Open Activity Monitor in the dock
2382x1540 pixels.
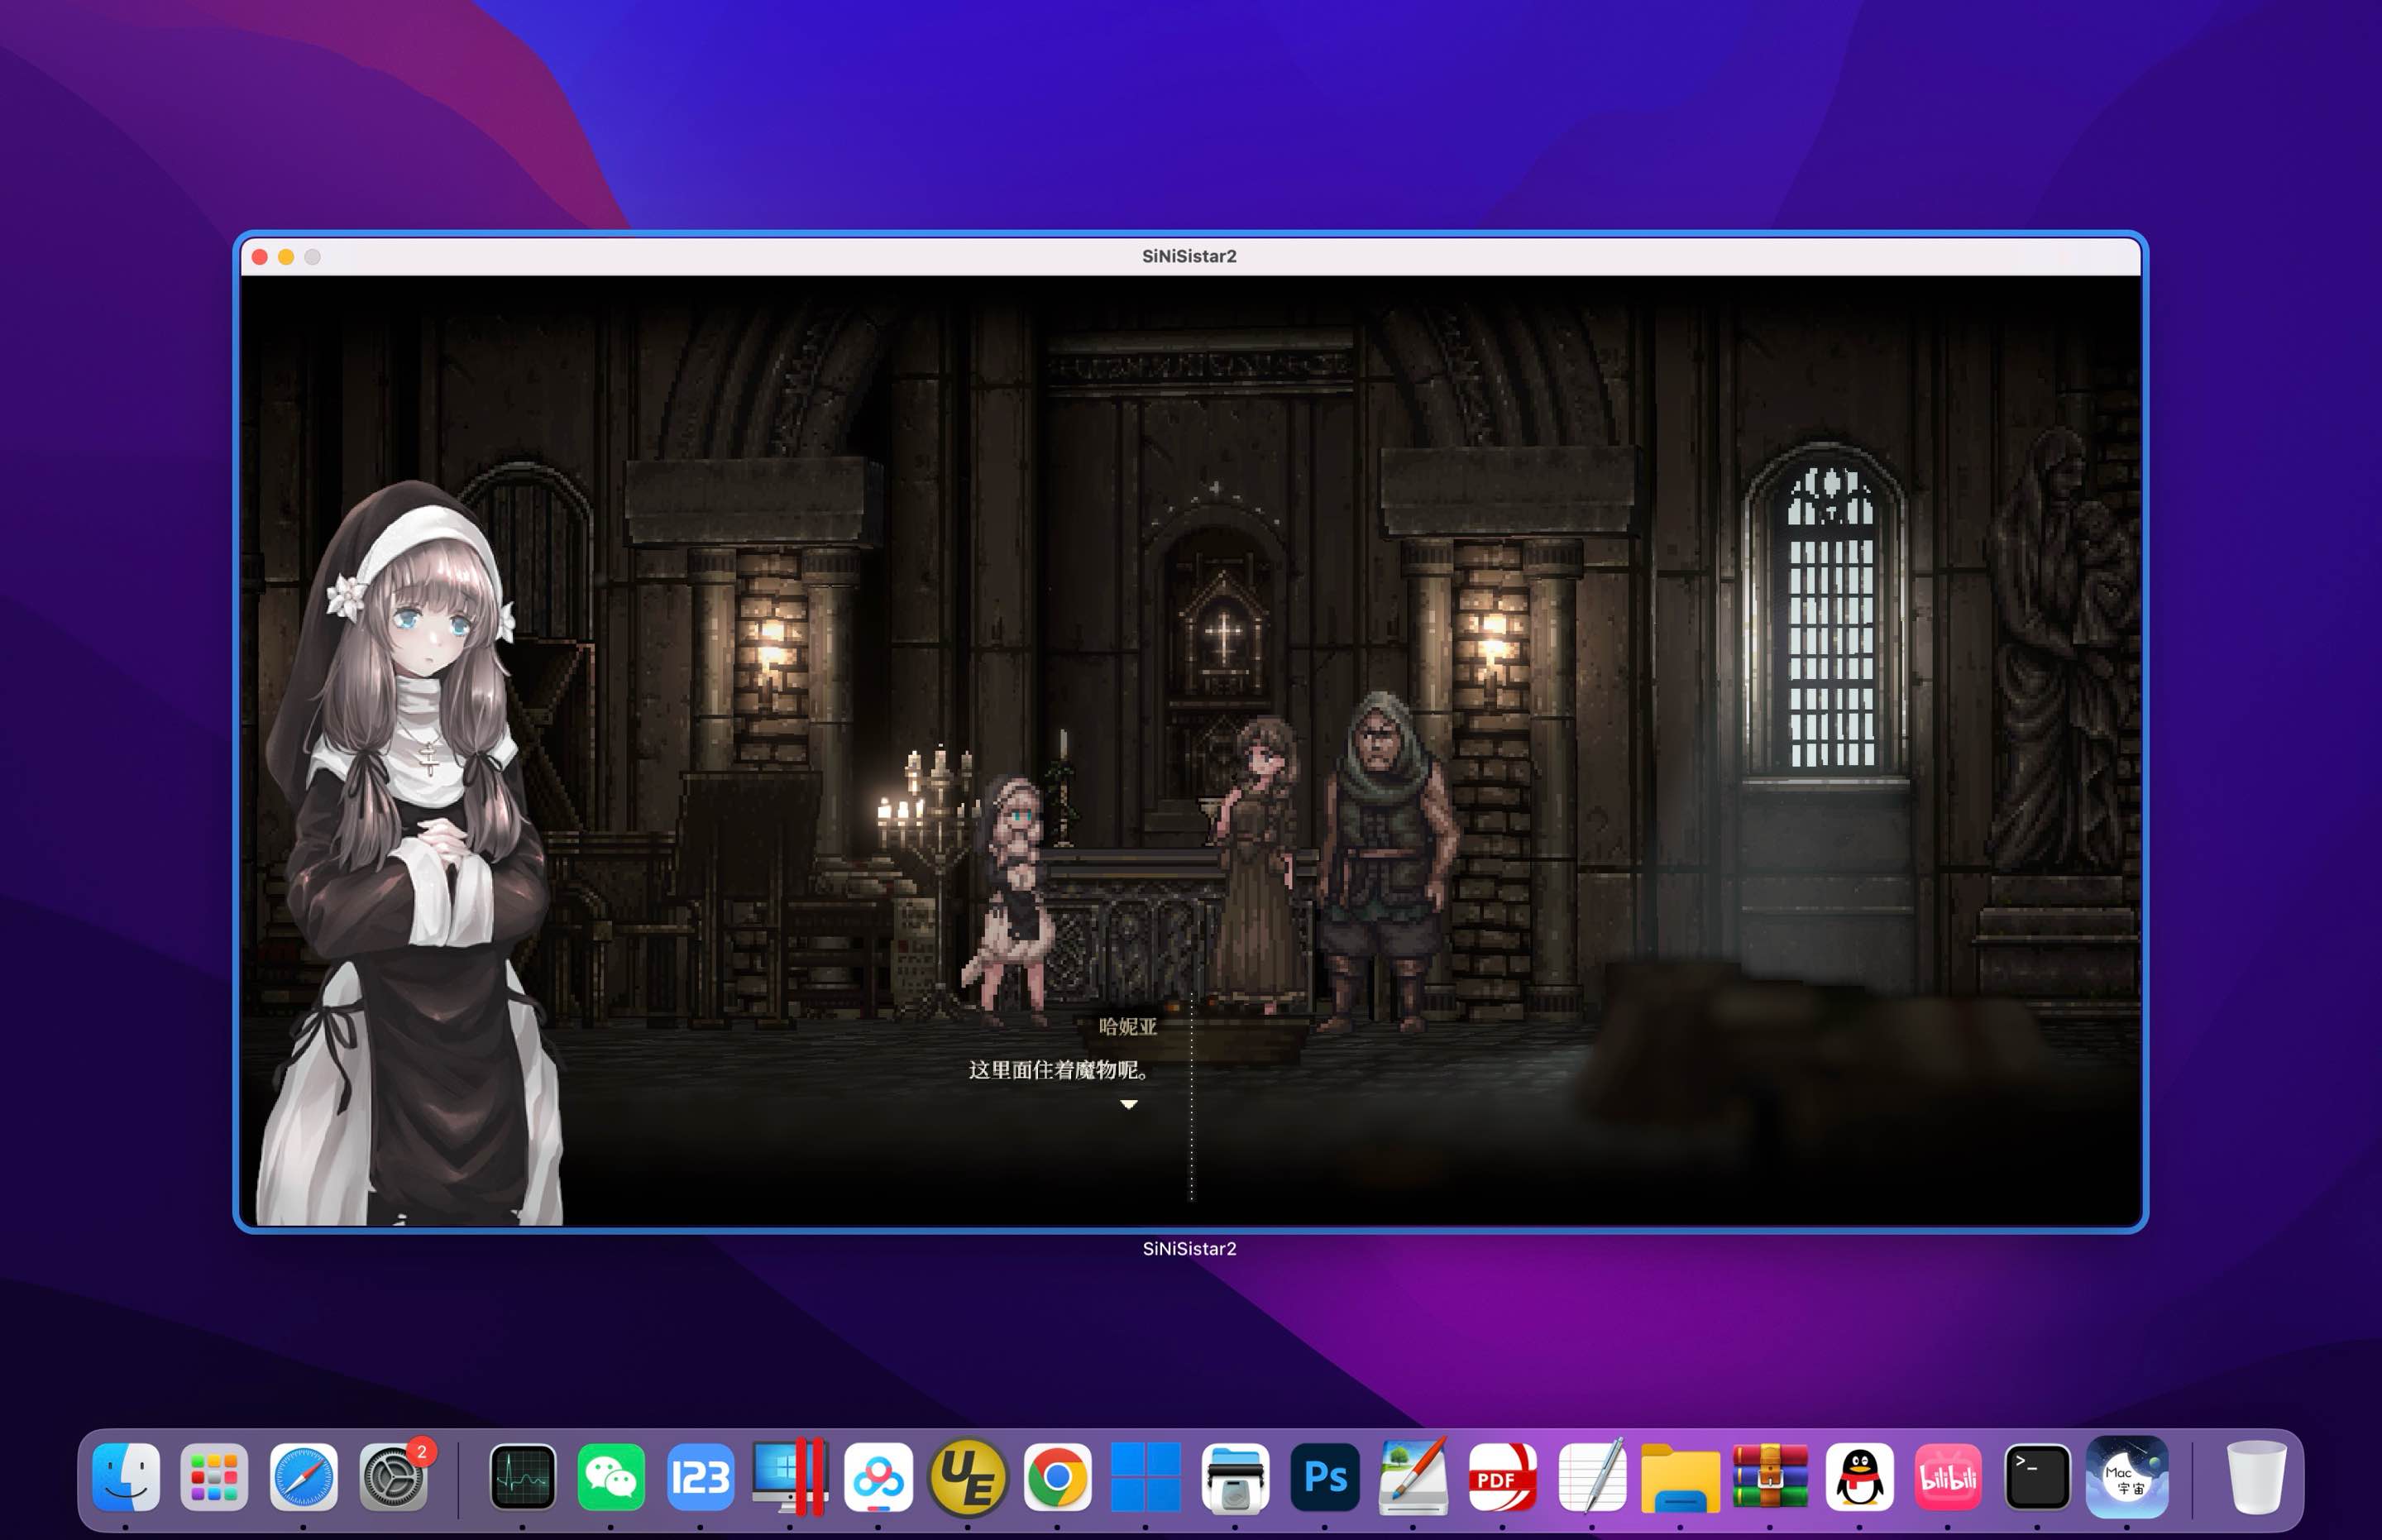tap(522, 1476)
